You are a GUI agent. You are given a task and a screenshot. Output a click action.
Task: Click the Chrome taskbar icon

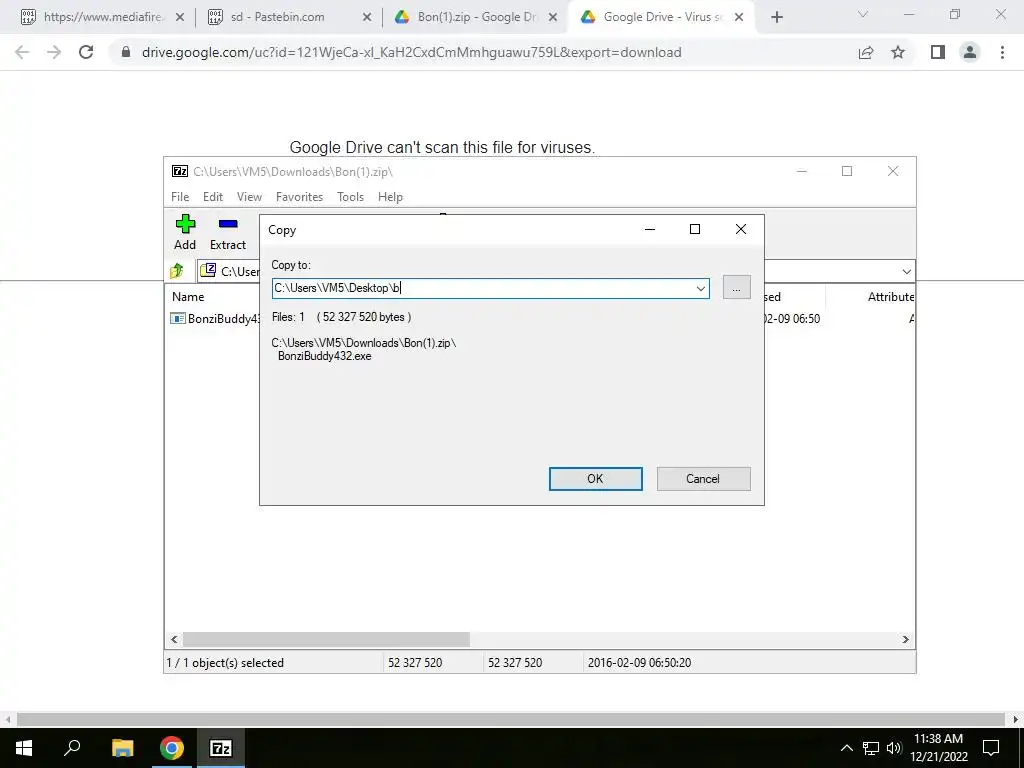point(172,748)
